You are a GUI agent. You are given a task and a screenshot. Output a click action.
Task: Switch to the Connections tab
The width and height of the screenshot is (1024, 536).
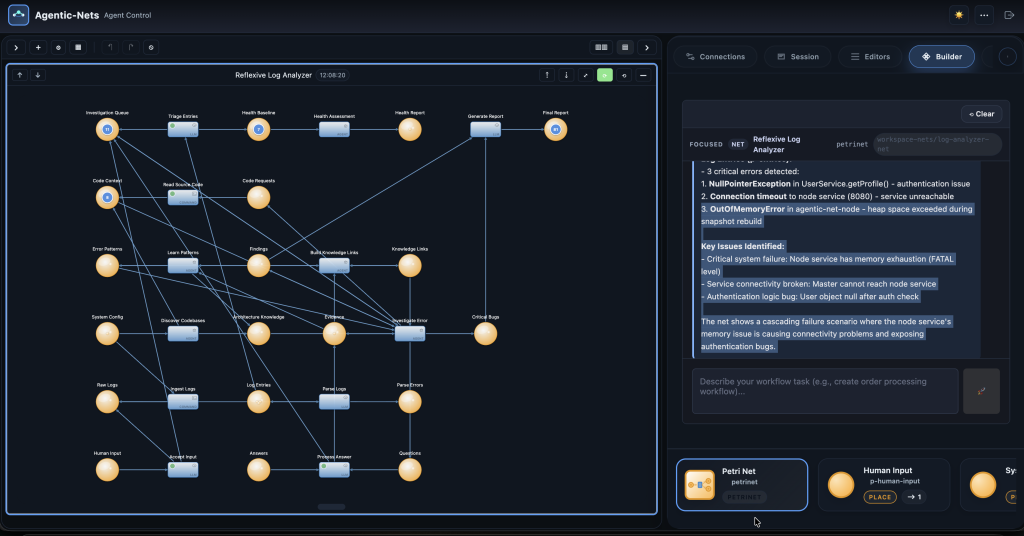[x=714, y=57]
